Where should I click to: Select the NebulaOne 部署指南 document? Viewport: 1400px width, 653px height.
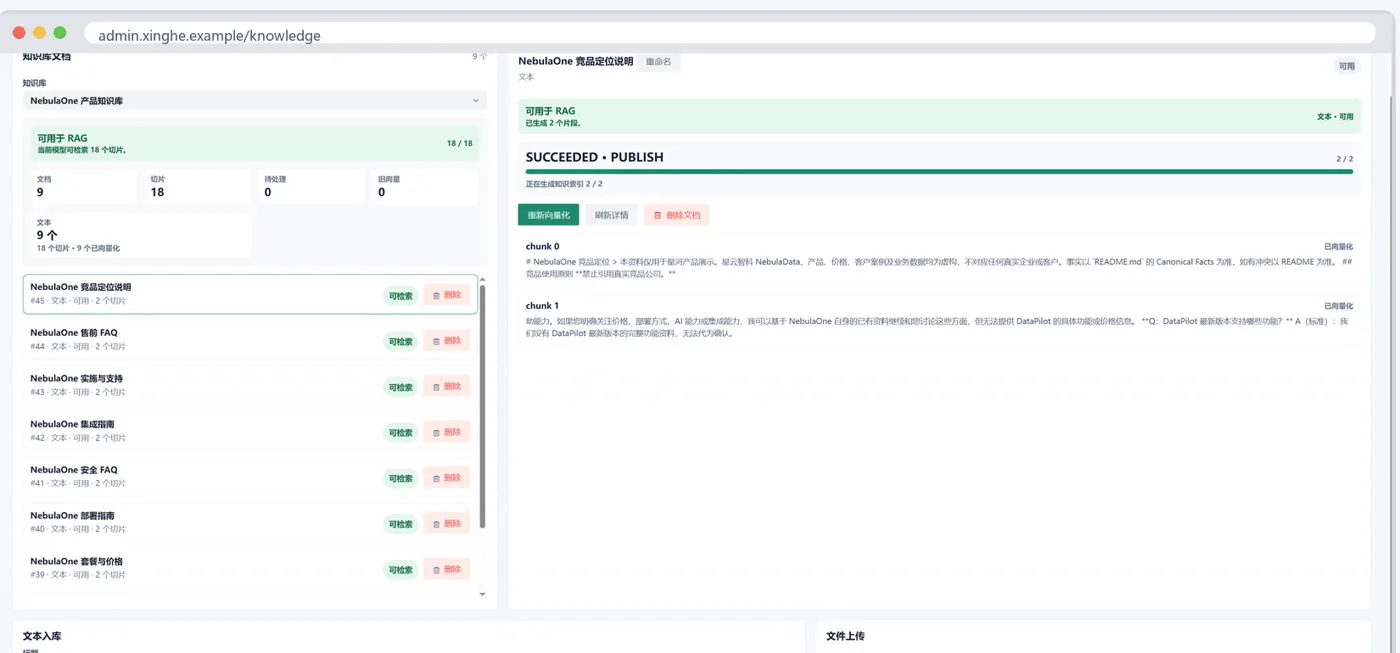coord(250,523)
